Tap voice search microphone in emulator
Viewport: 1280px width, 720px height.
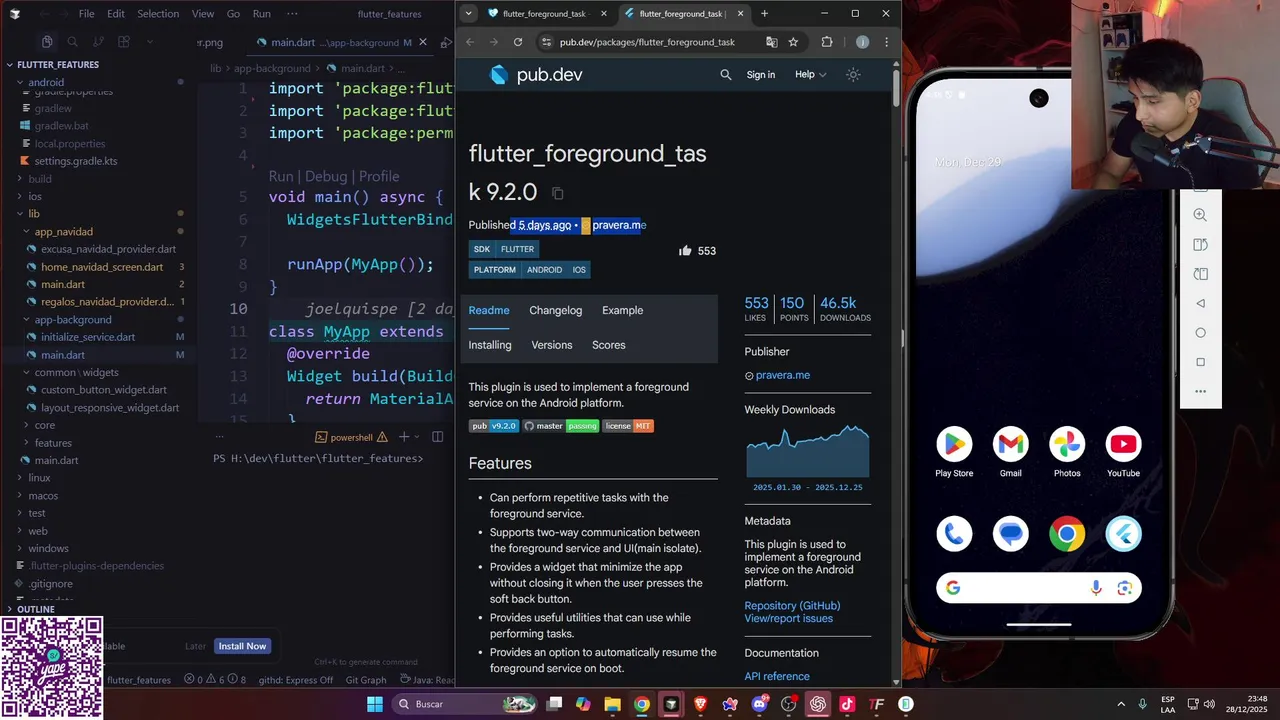(x=1097, y=588)
